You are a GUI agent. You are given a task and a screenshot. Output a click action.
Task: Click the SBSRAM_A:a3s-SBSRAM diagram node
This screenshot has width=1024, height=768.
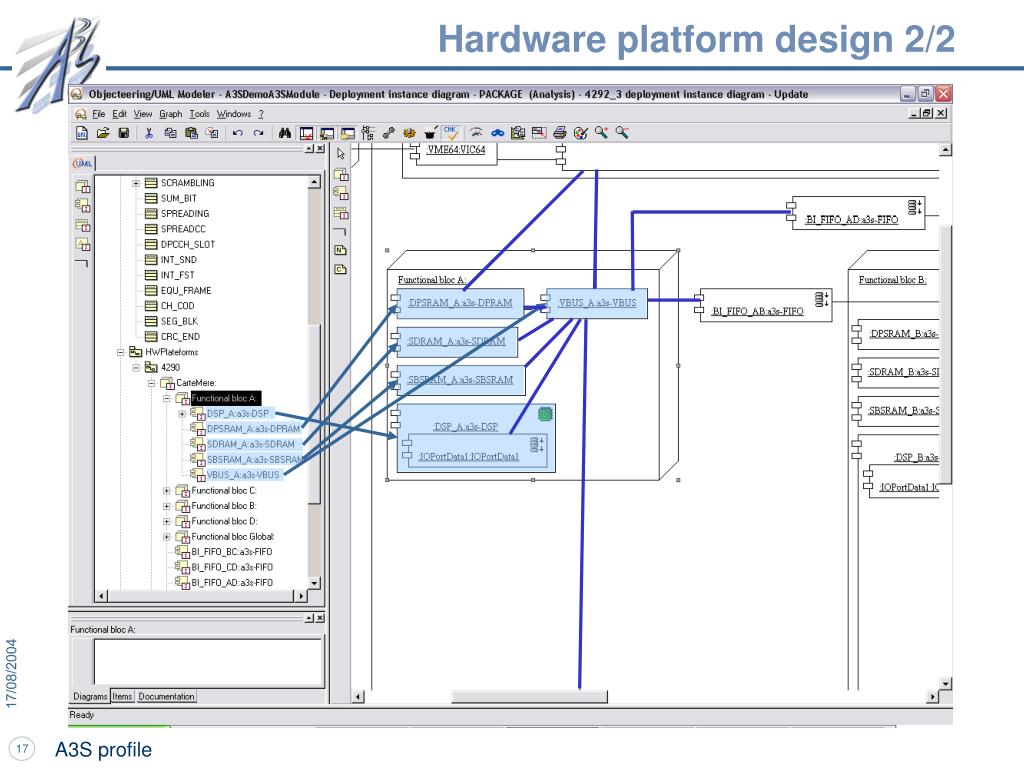pyautogui.click(x=461, y=380)
